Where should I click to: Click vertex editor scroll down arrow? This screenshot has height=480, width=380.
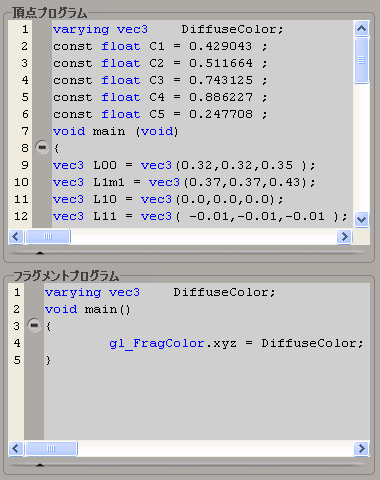tap(361, 219)
